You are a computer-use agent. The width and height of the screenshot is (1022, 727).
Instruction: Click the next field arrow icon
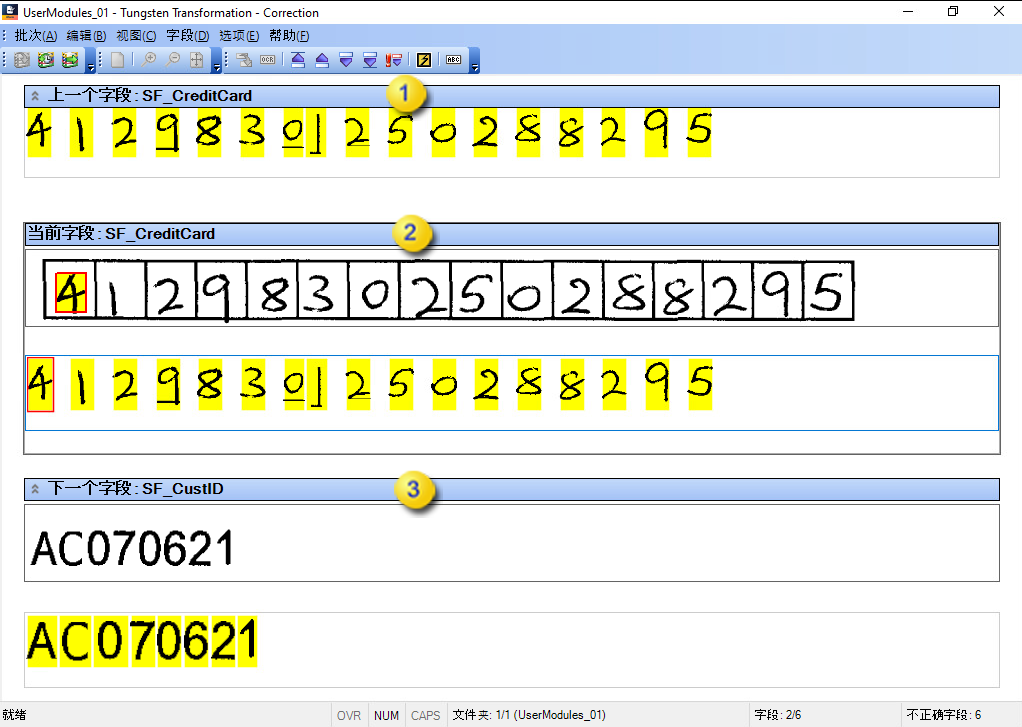pos(346,60)
